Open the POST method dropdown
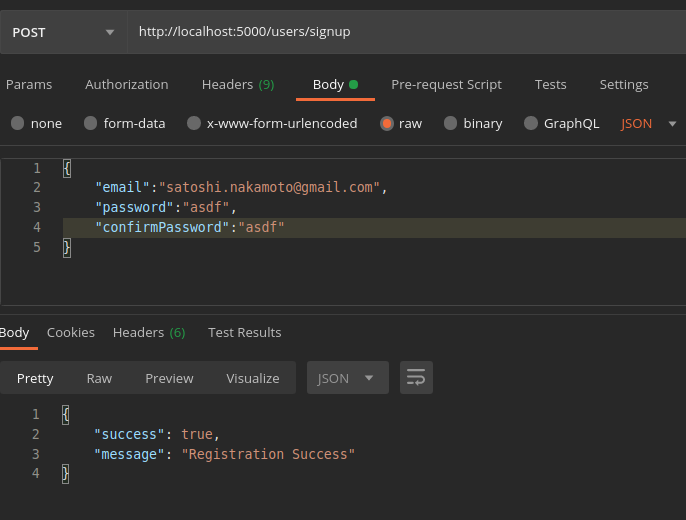The height and width of the screenshot is (520, 686). (62, 32)
